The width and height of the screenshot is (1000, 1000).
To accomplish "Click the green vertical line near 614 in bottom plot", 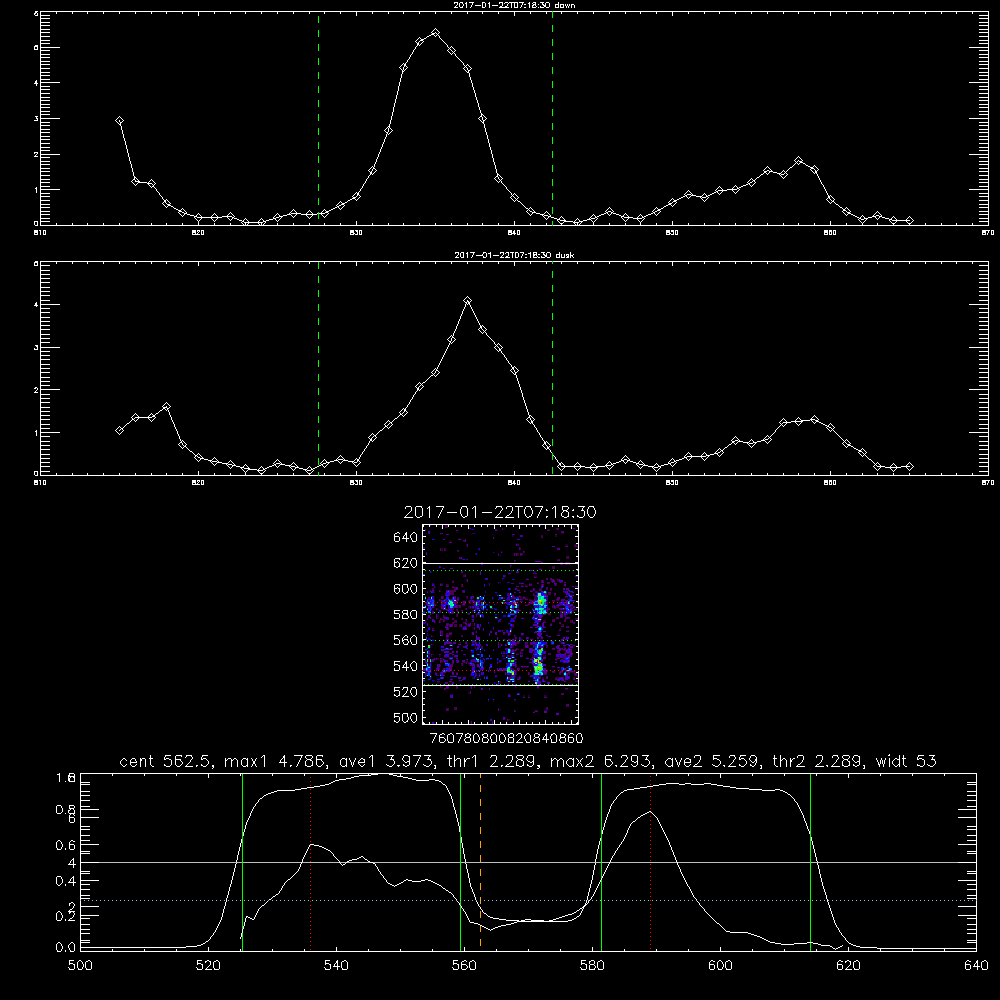I will (811, 862).
